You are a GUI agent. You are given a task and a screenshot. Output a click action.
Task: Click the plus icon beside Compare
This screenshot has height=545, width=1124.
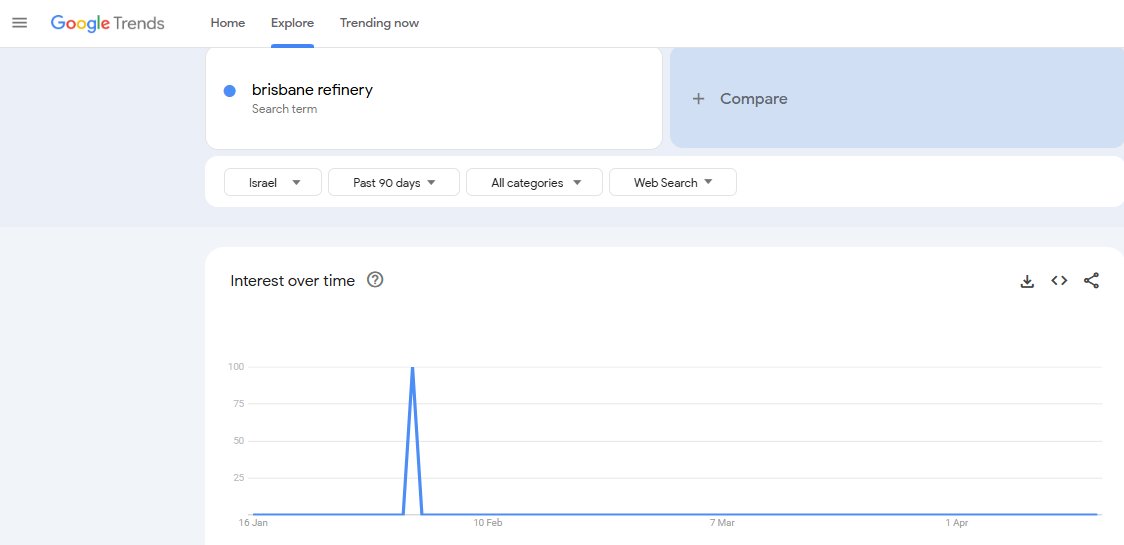tap(699, 99)
